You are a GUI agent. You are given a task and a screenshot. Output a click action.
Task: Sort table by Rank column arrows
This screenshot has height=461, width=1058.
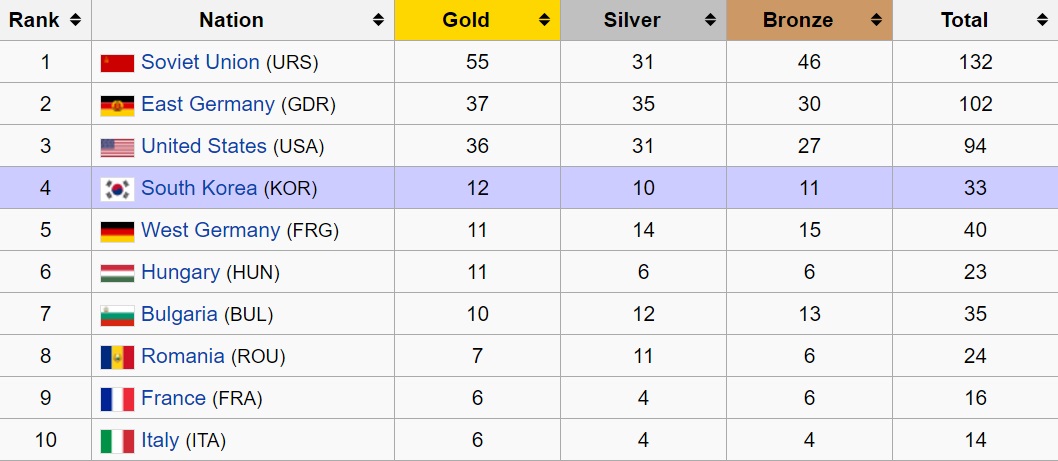coord(75,20)
